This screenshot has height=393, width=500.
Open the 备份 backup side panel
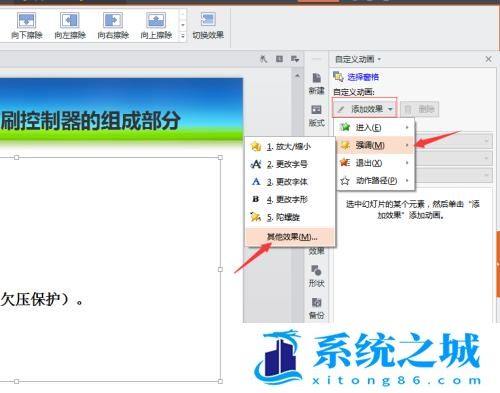point(316,308)
